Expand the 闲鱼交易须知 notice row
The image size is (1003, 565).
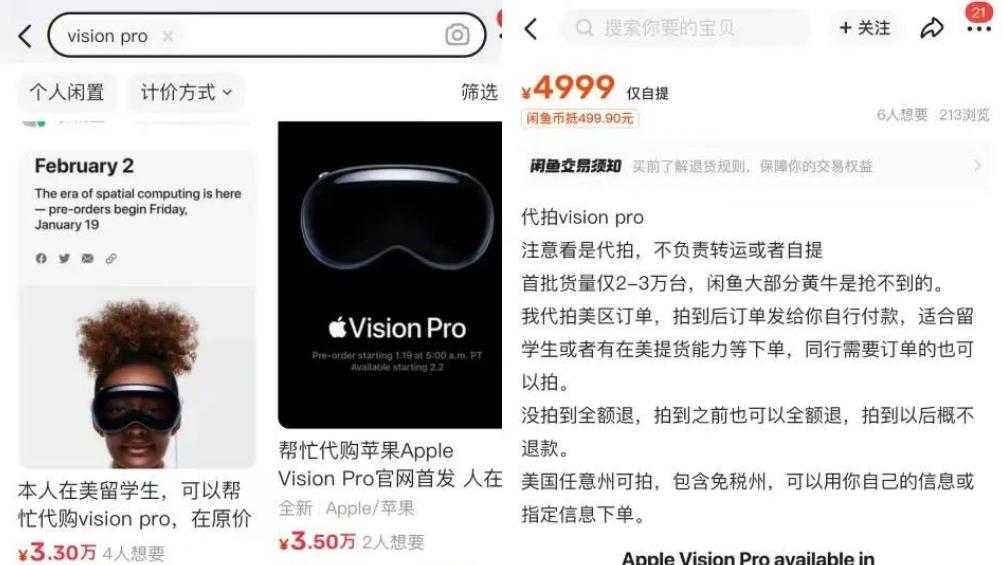(x=756, y=166)
